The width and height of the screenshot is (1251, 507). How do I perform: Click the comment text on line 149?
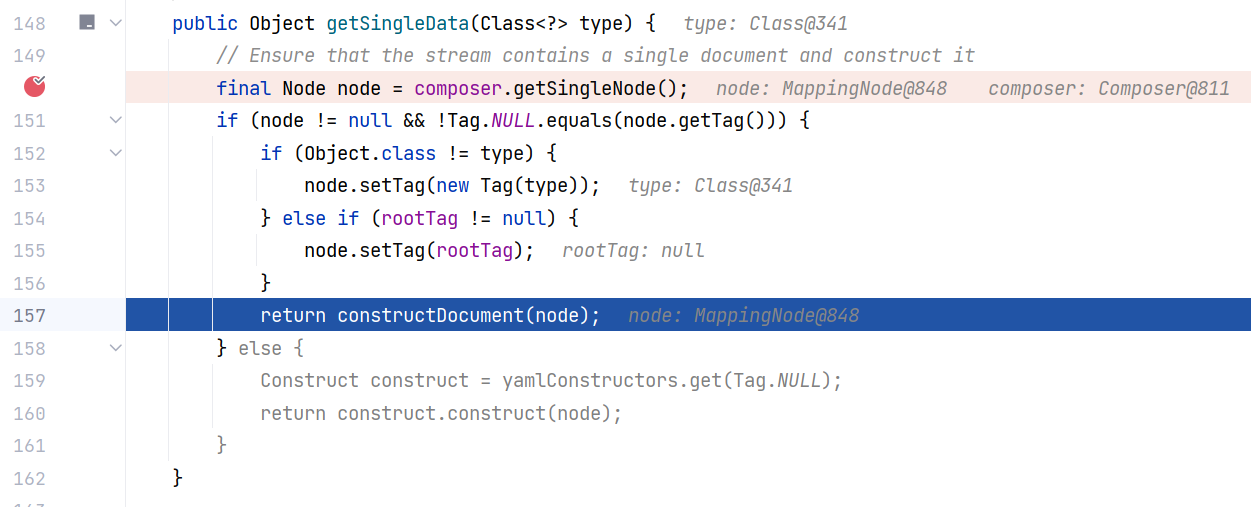(x=596, y=55)
